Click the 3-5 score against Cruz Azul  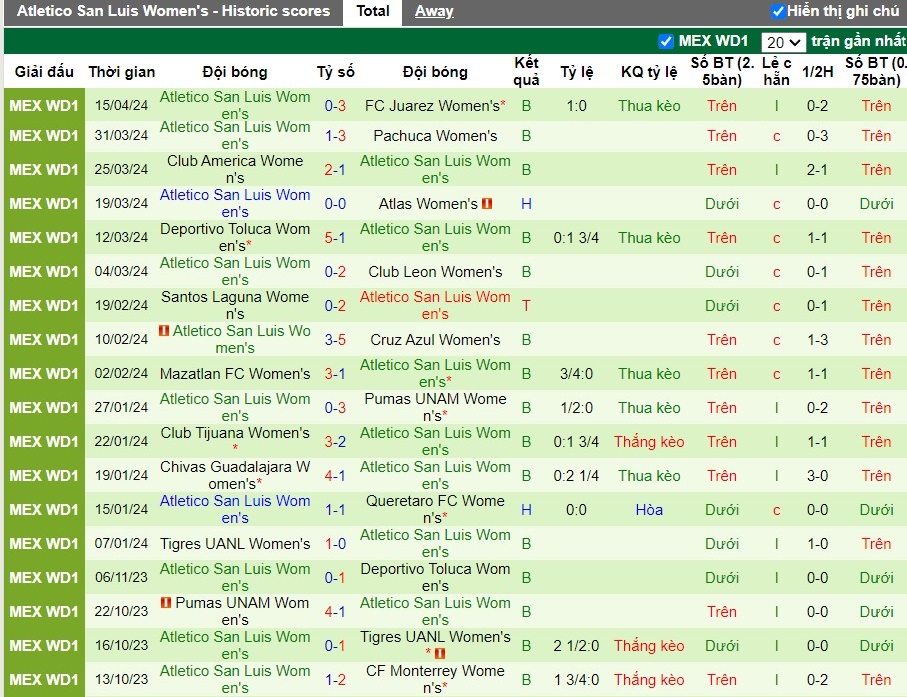coord(335,340)
